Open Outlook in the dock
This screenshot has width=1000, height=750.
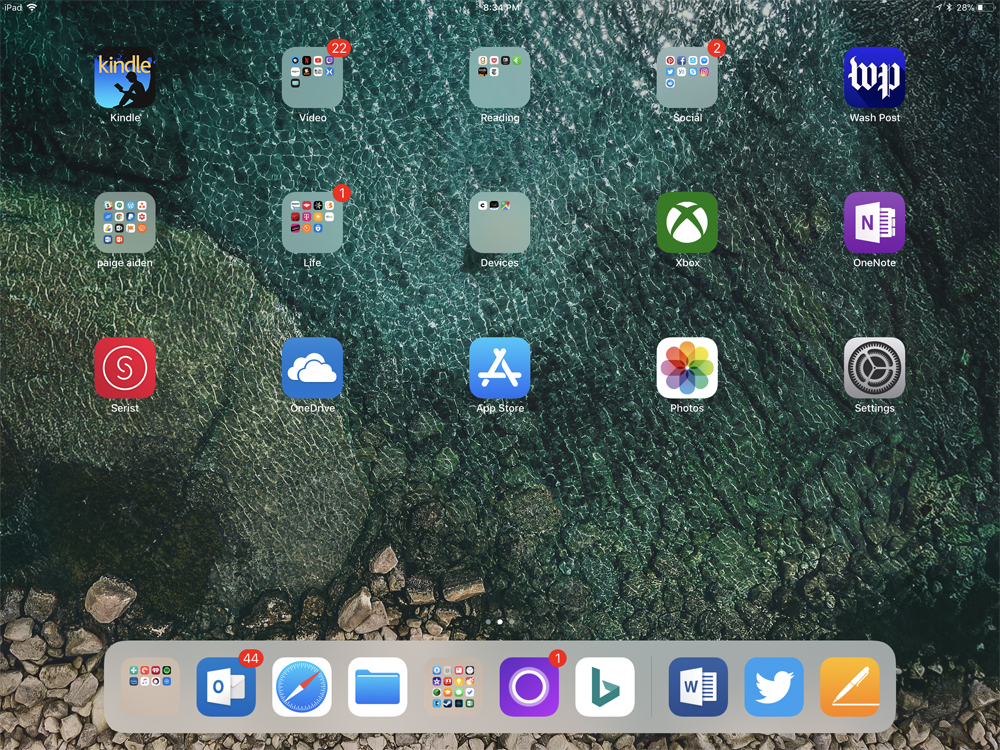226,687
